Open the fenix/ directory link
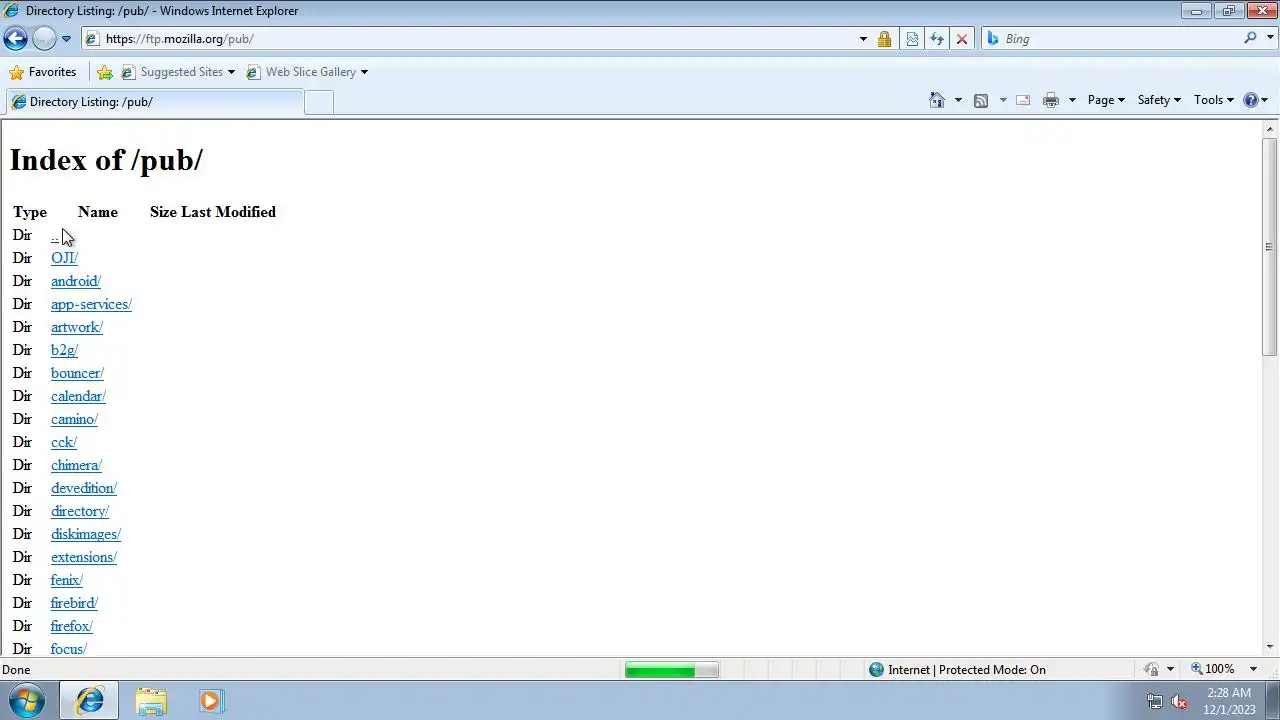The image size is (1280, 720). (x=67, y=580)
